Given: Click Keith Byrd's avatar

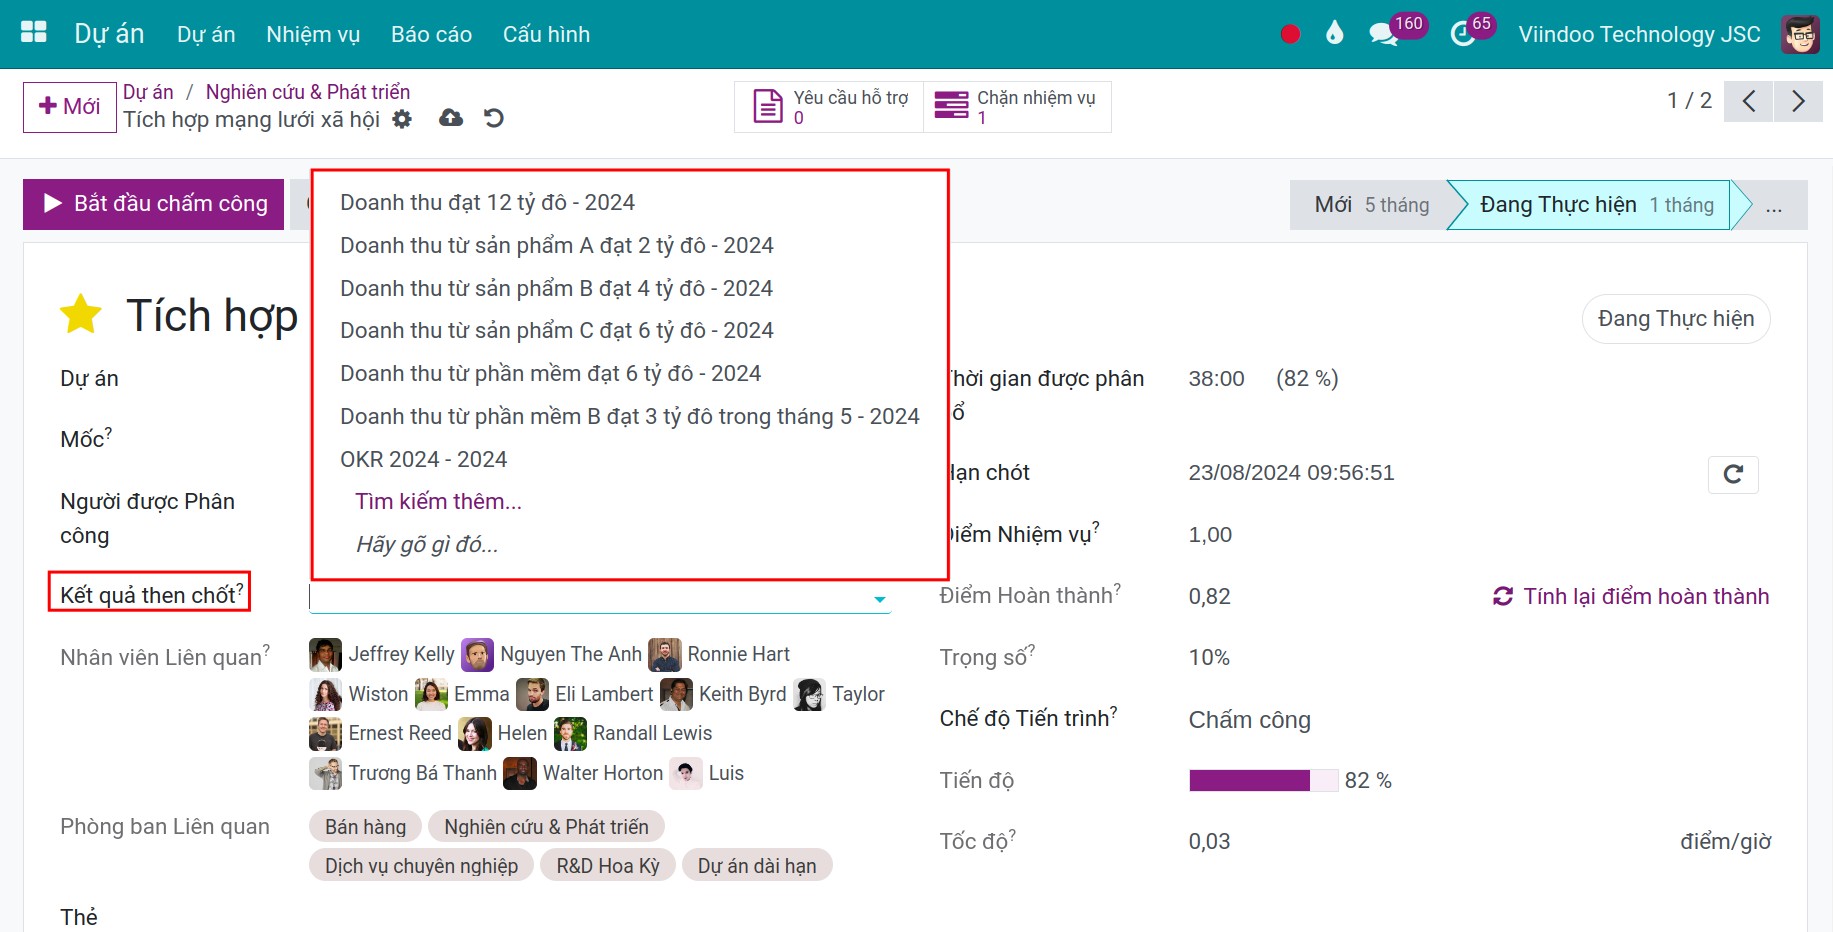Looking at the screenshot, I should point(676,694).
